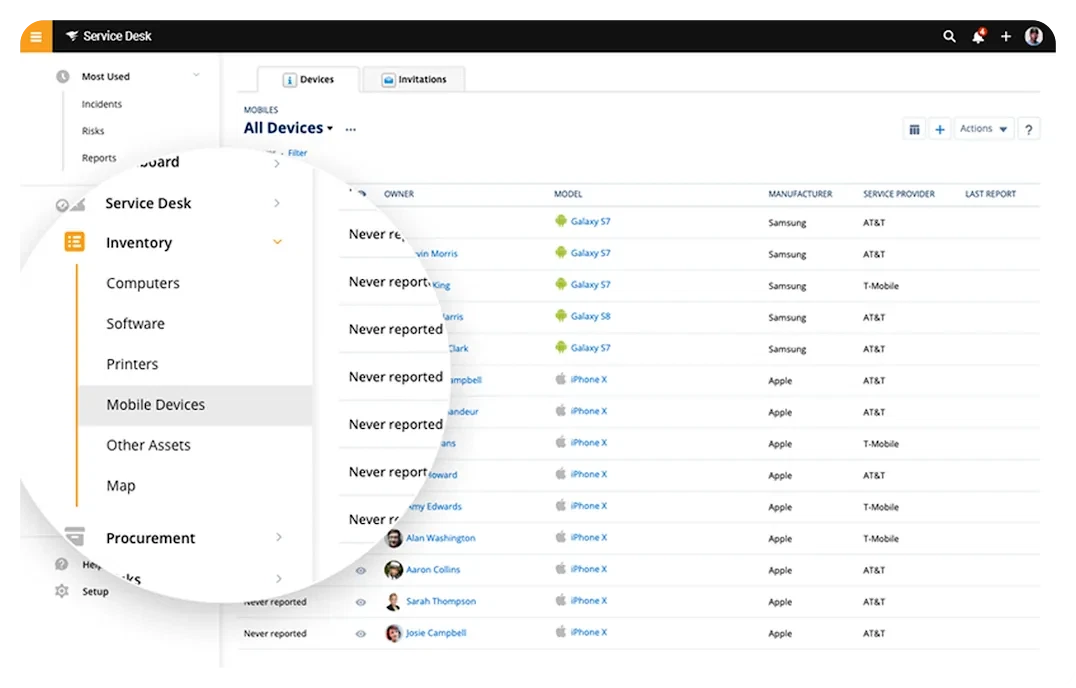
Task: Click Sarah Thompson's avatar
Action: click(393, 602)
